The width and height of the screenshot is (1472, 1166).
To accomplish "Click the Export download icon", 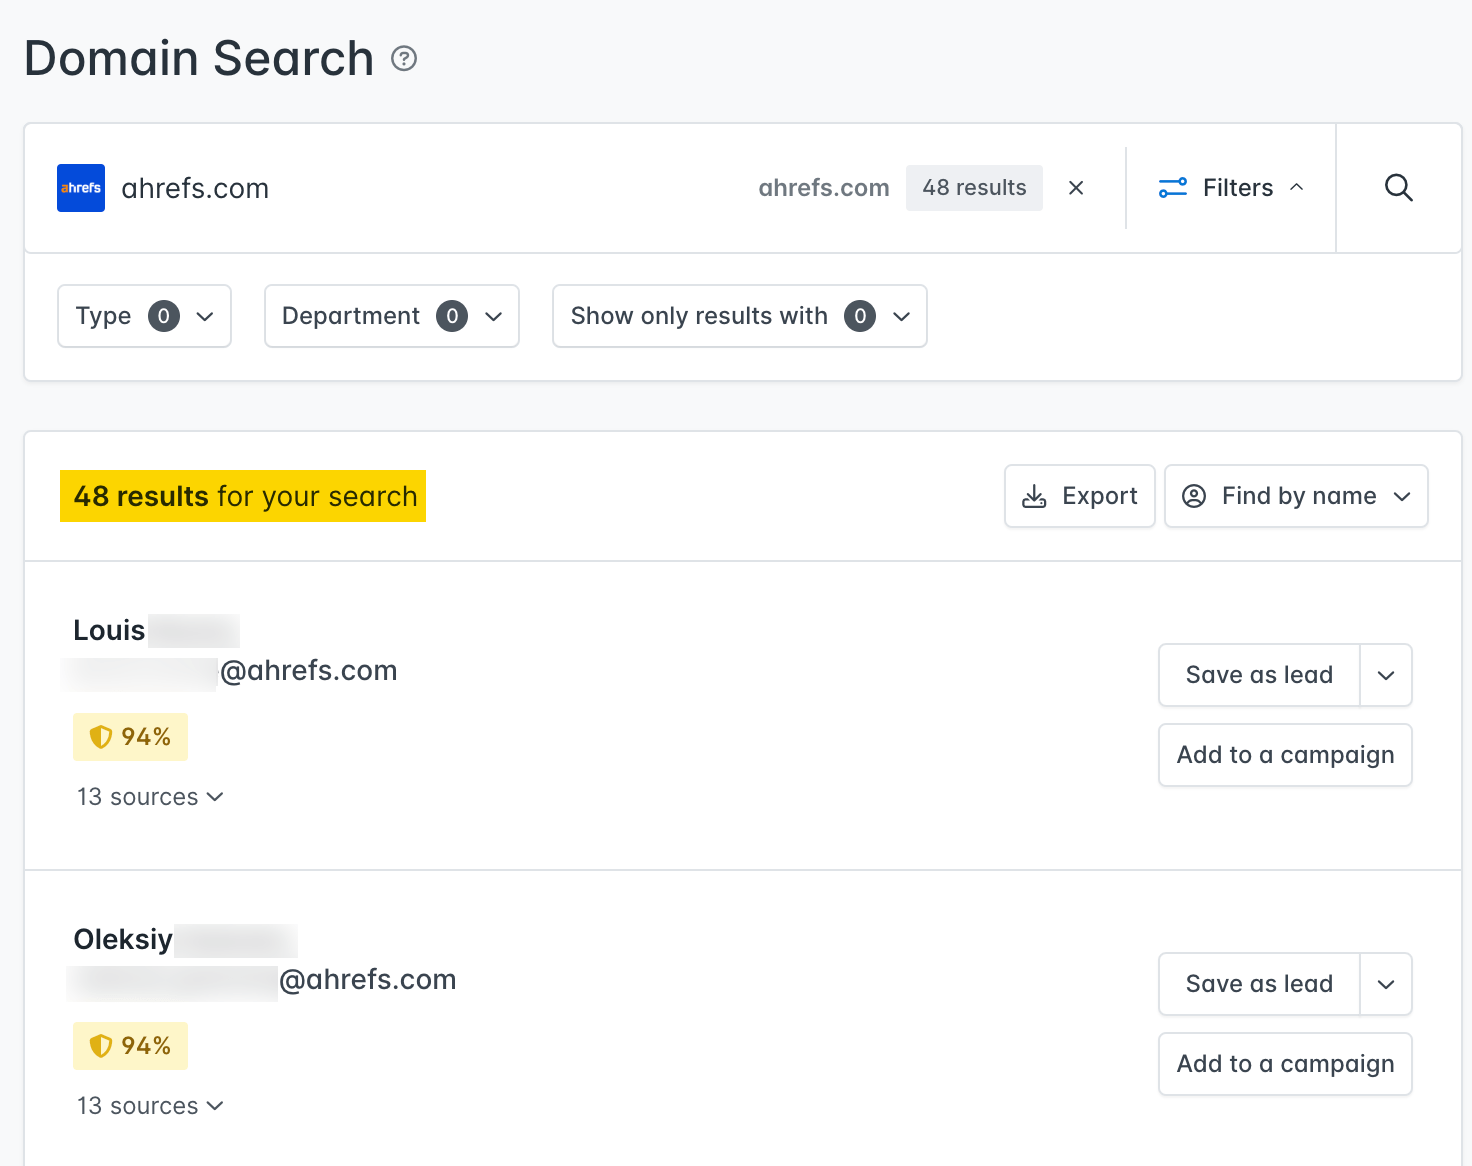I will (1033, 495).
